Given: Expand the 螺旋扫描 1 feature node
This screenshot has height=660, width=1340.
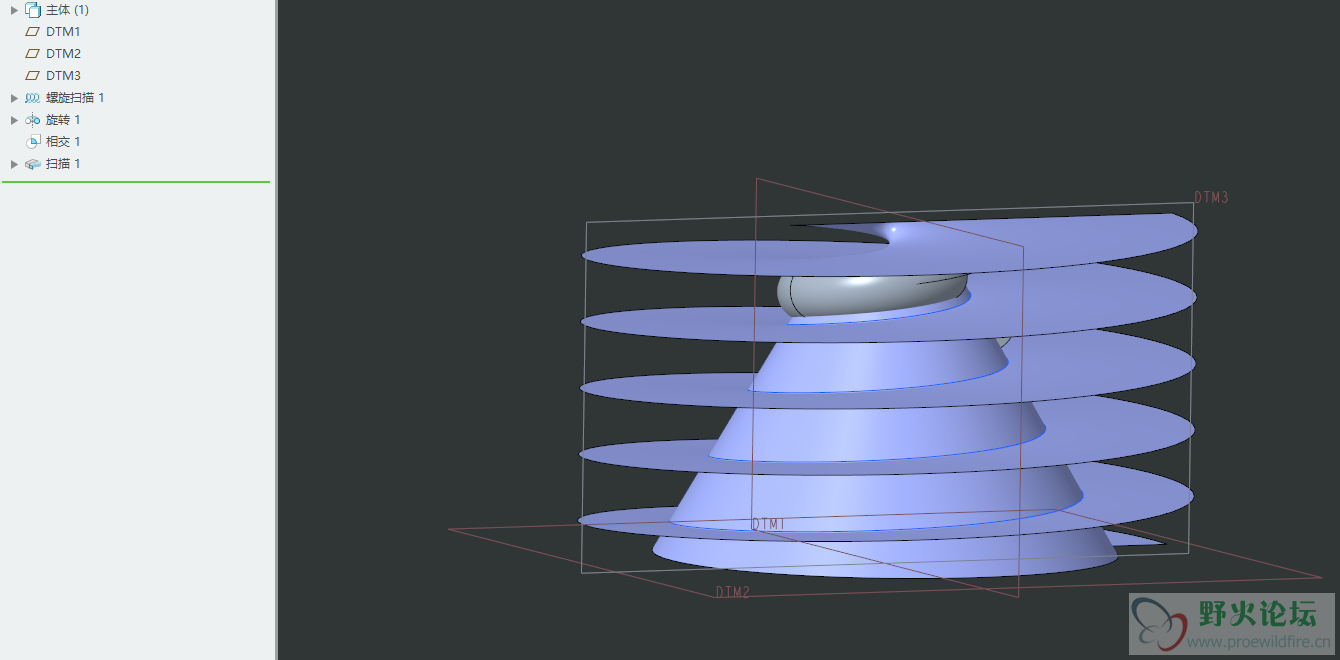Looking at the screenshot, I should [14, 98].
